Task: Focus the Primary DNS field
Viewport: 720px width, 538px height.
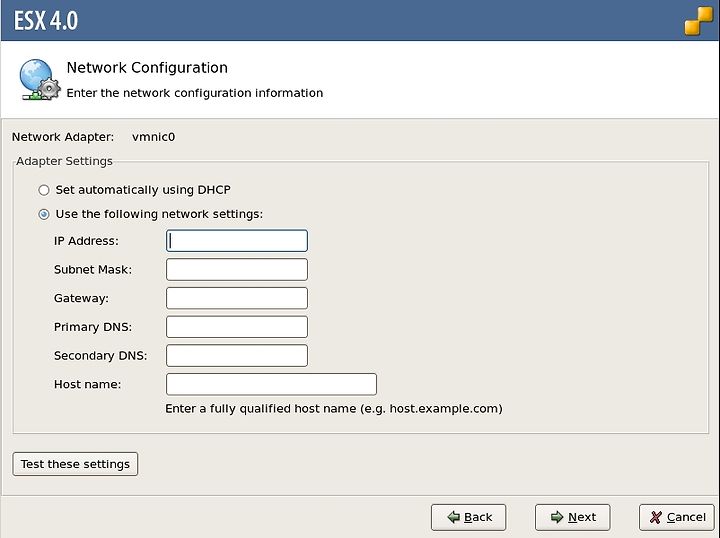Action: [x=237, y=327]
